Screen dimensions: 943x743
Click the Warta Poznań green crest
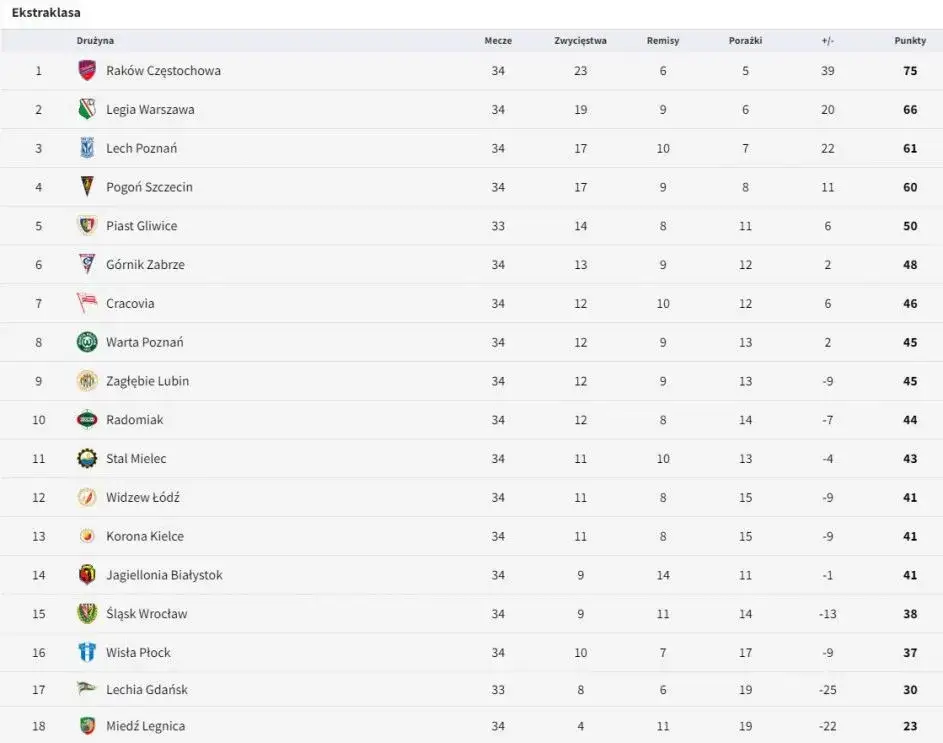point(87,342)
